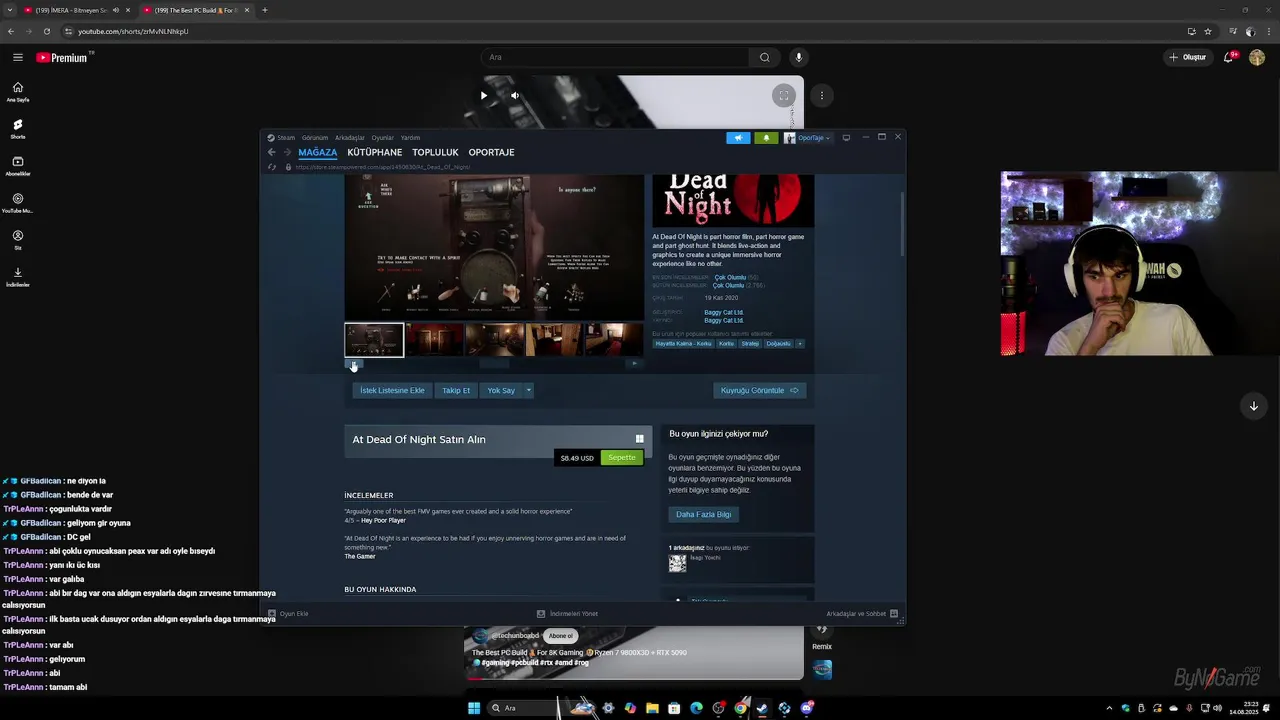
Task: Open Steam's Yardım menu
Action: 410,138
